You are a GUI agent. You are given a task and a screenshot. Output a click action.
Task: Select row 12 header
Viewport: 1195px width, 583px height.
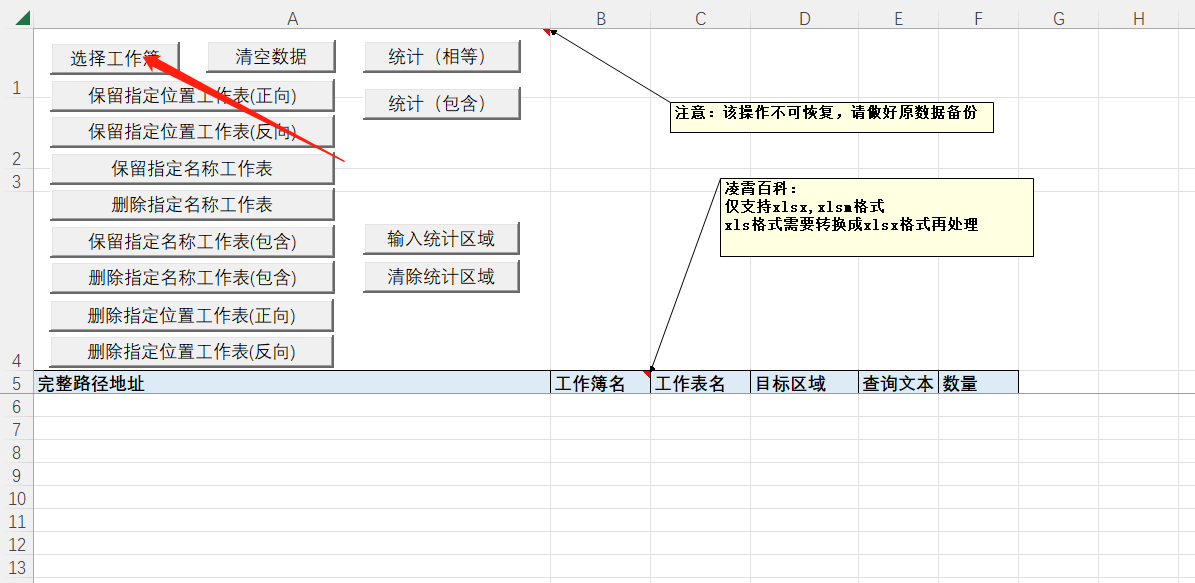pyautogui.click(x=17, y=544)
